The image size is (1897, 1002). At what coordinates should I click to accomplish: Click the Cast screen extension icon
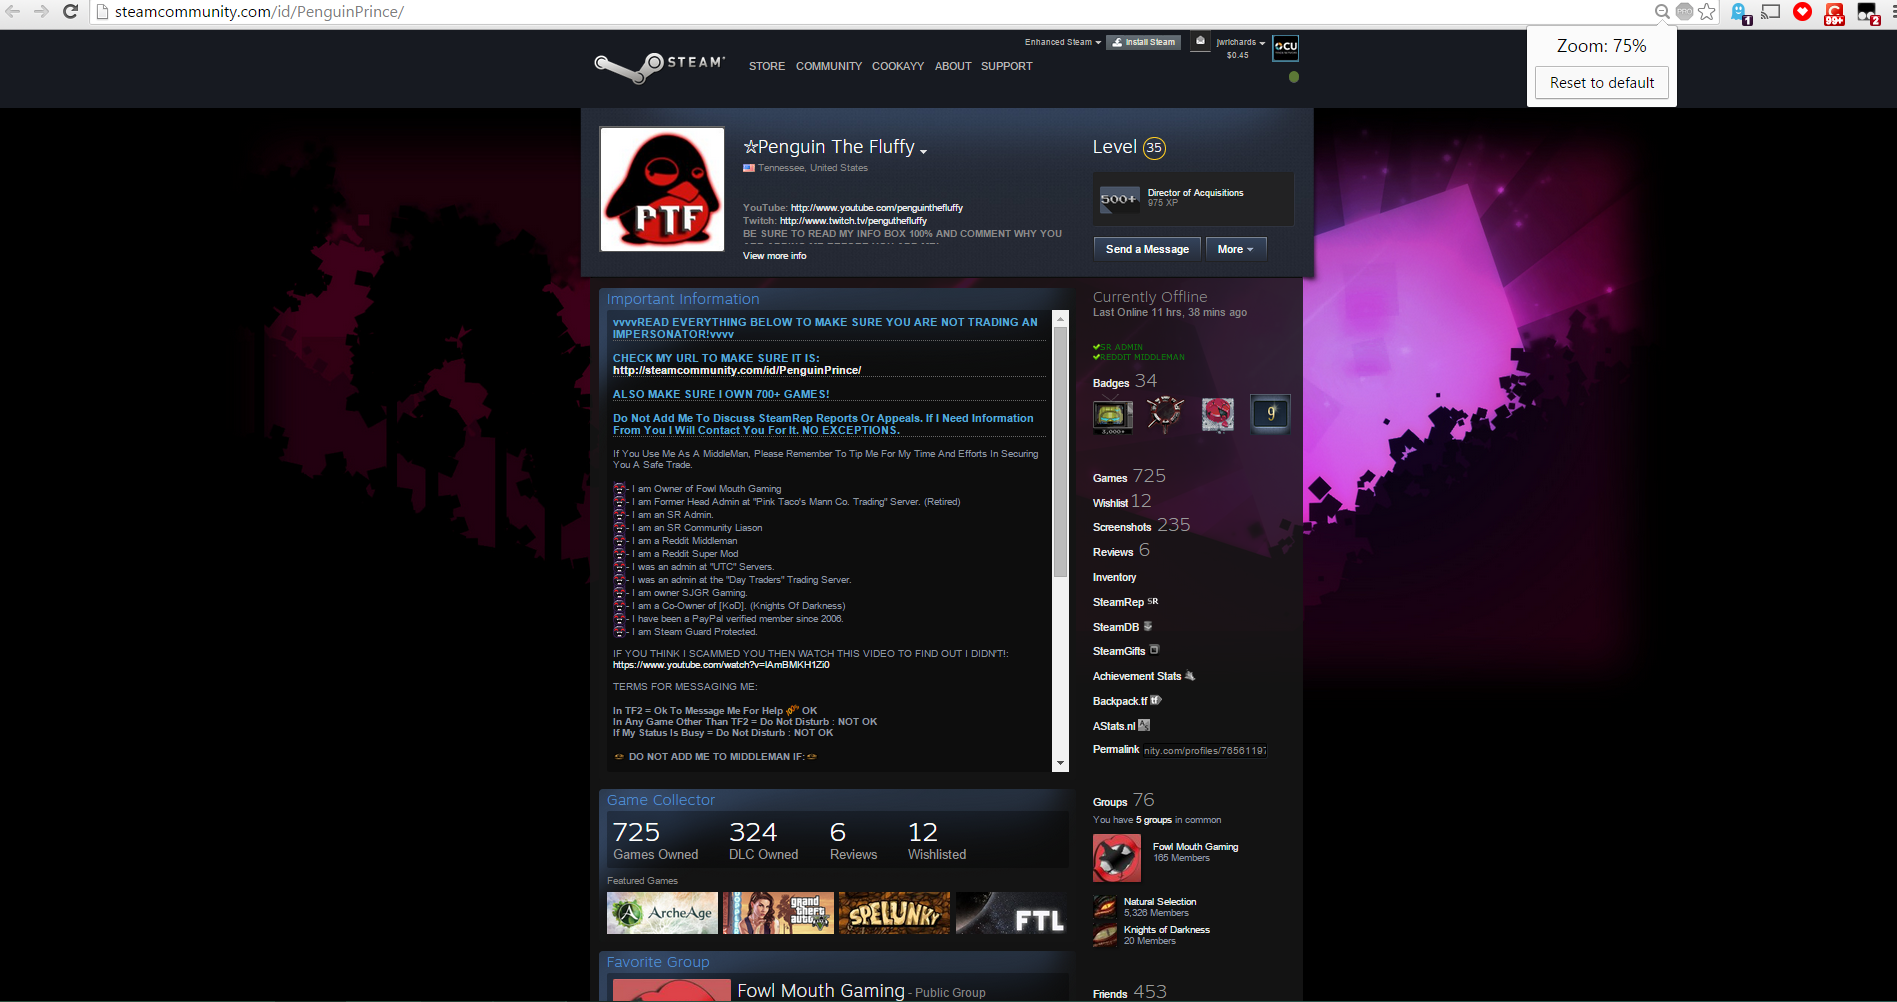click(x=1771, y=12)
